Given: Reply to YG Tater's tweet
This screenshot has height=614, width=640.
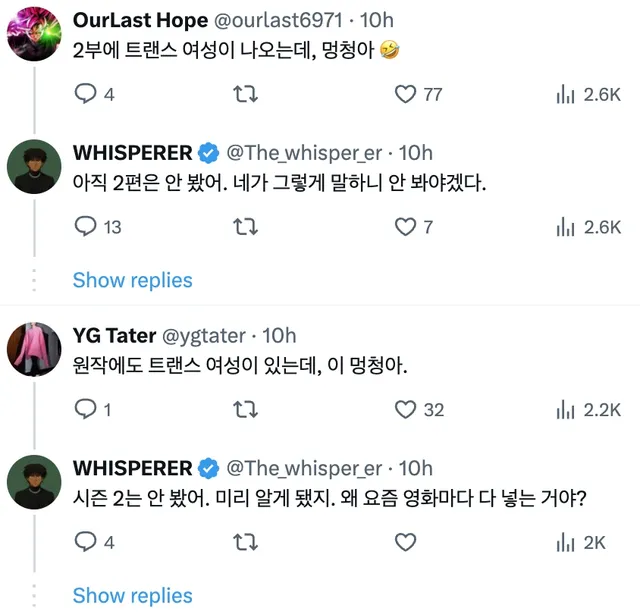Looking at the screenshot, I should coord(87,409).
